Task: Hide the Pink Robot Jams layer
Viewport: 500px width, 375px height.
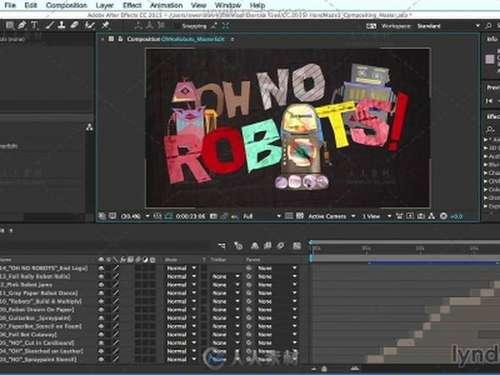Action: 101,285
